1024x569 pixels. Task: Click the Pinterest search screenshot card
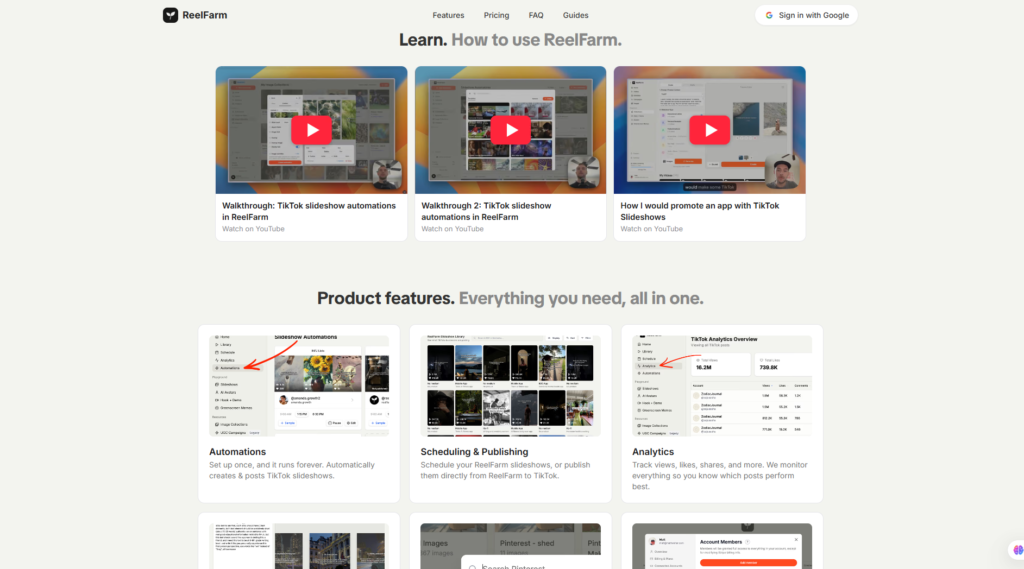click(511, 546)
